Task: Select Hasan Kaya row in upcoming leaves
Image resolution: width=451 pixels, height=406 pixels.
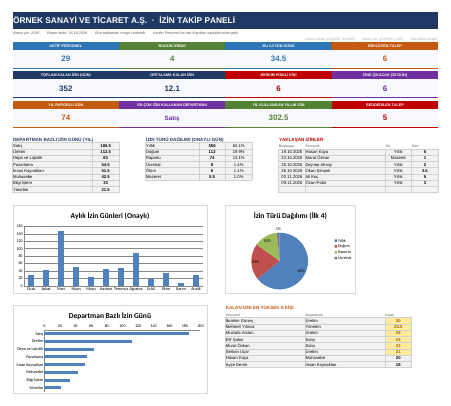Action: (x=358, y=152)
